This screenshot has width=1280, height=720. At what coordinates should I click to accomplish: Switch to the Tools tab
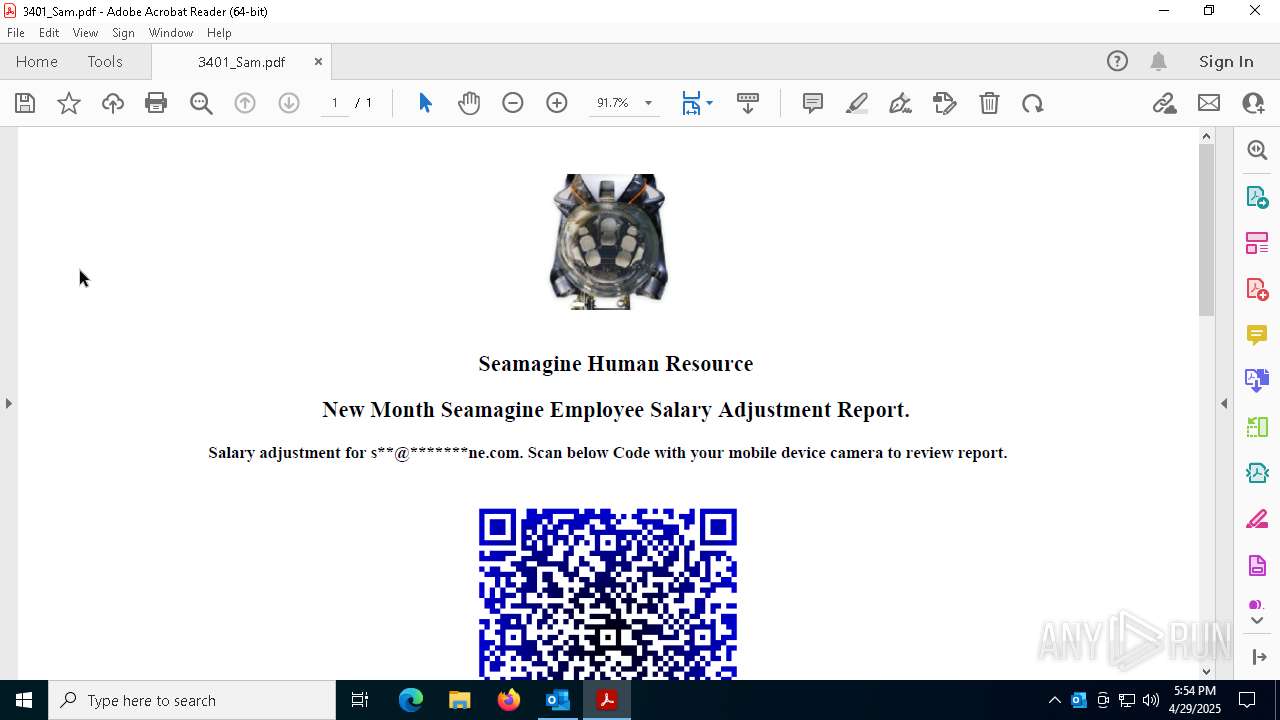click(x=105, y=61)
